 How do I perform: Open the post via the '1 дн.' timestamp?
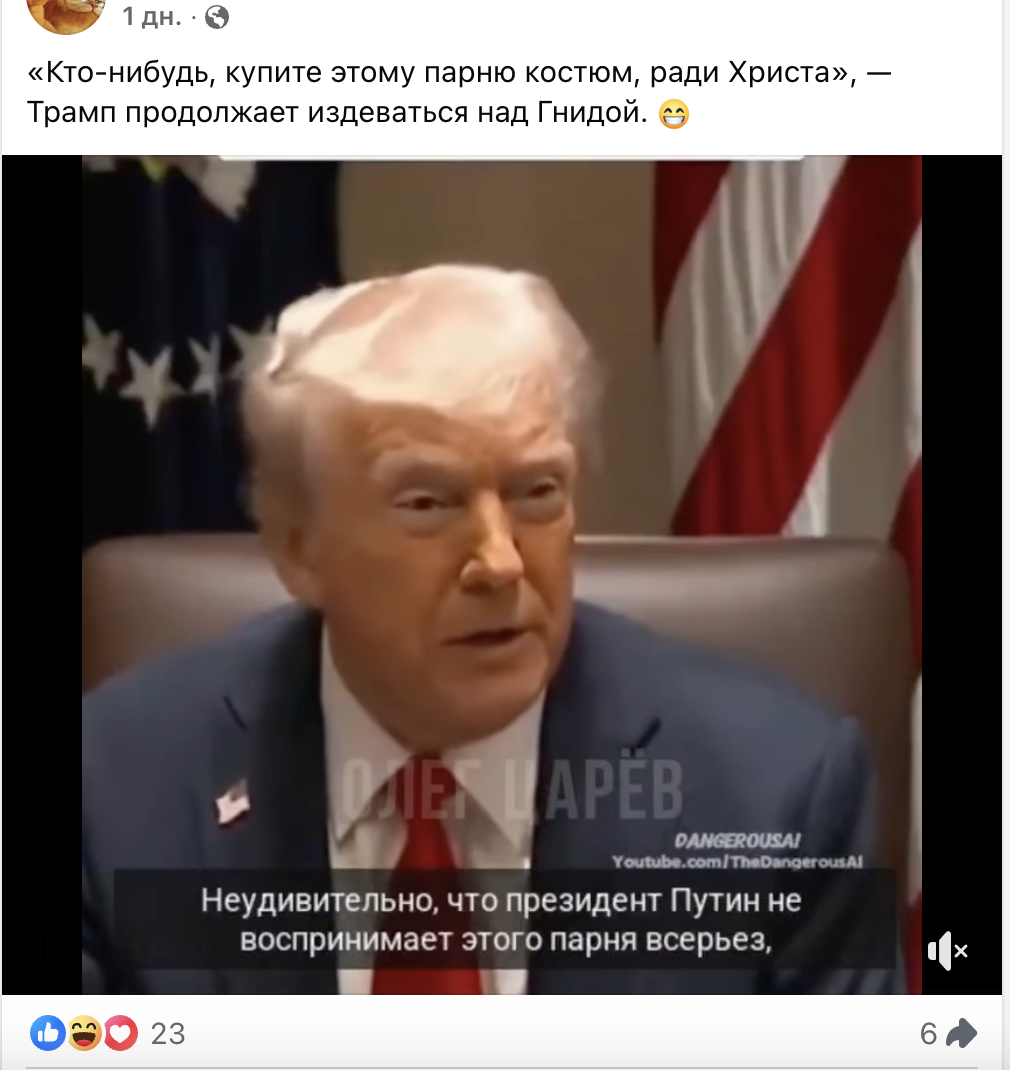(x=152, y=16)
